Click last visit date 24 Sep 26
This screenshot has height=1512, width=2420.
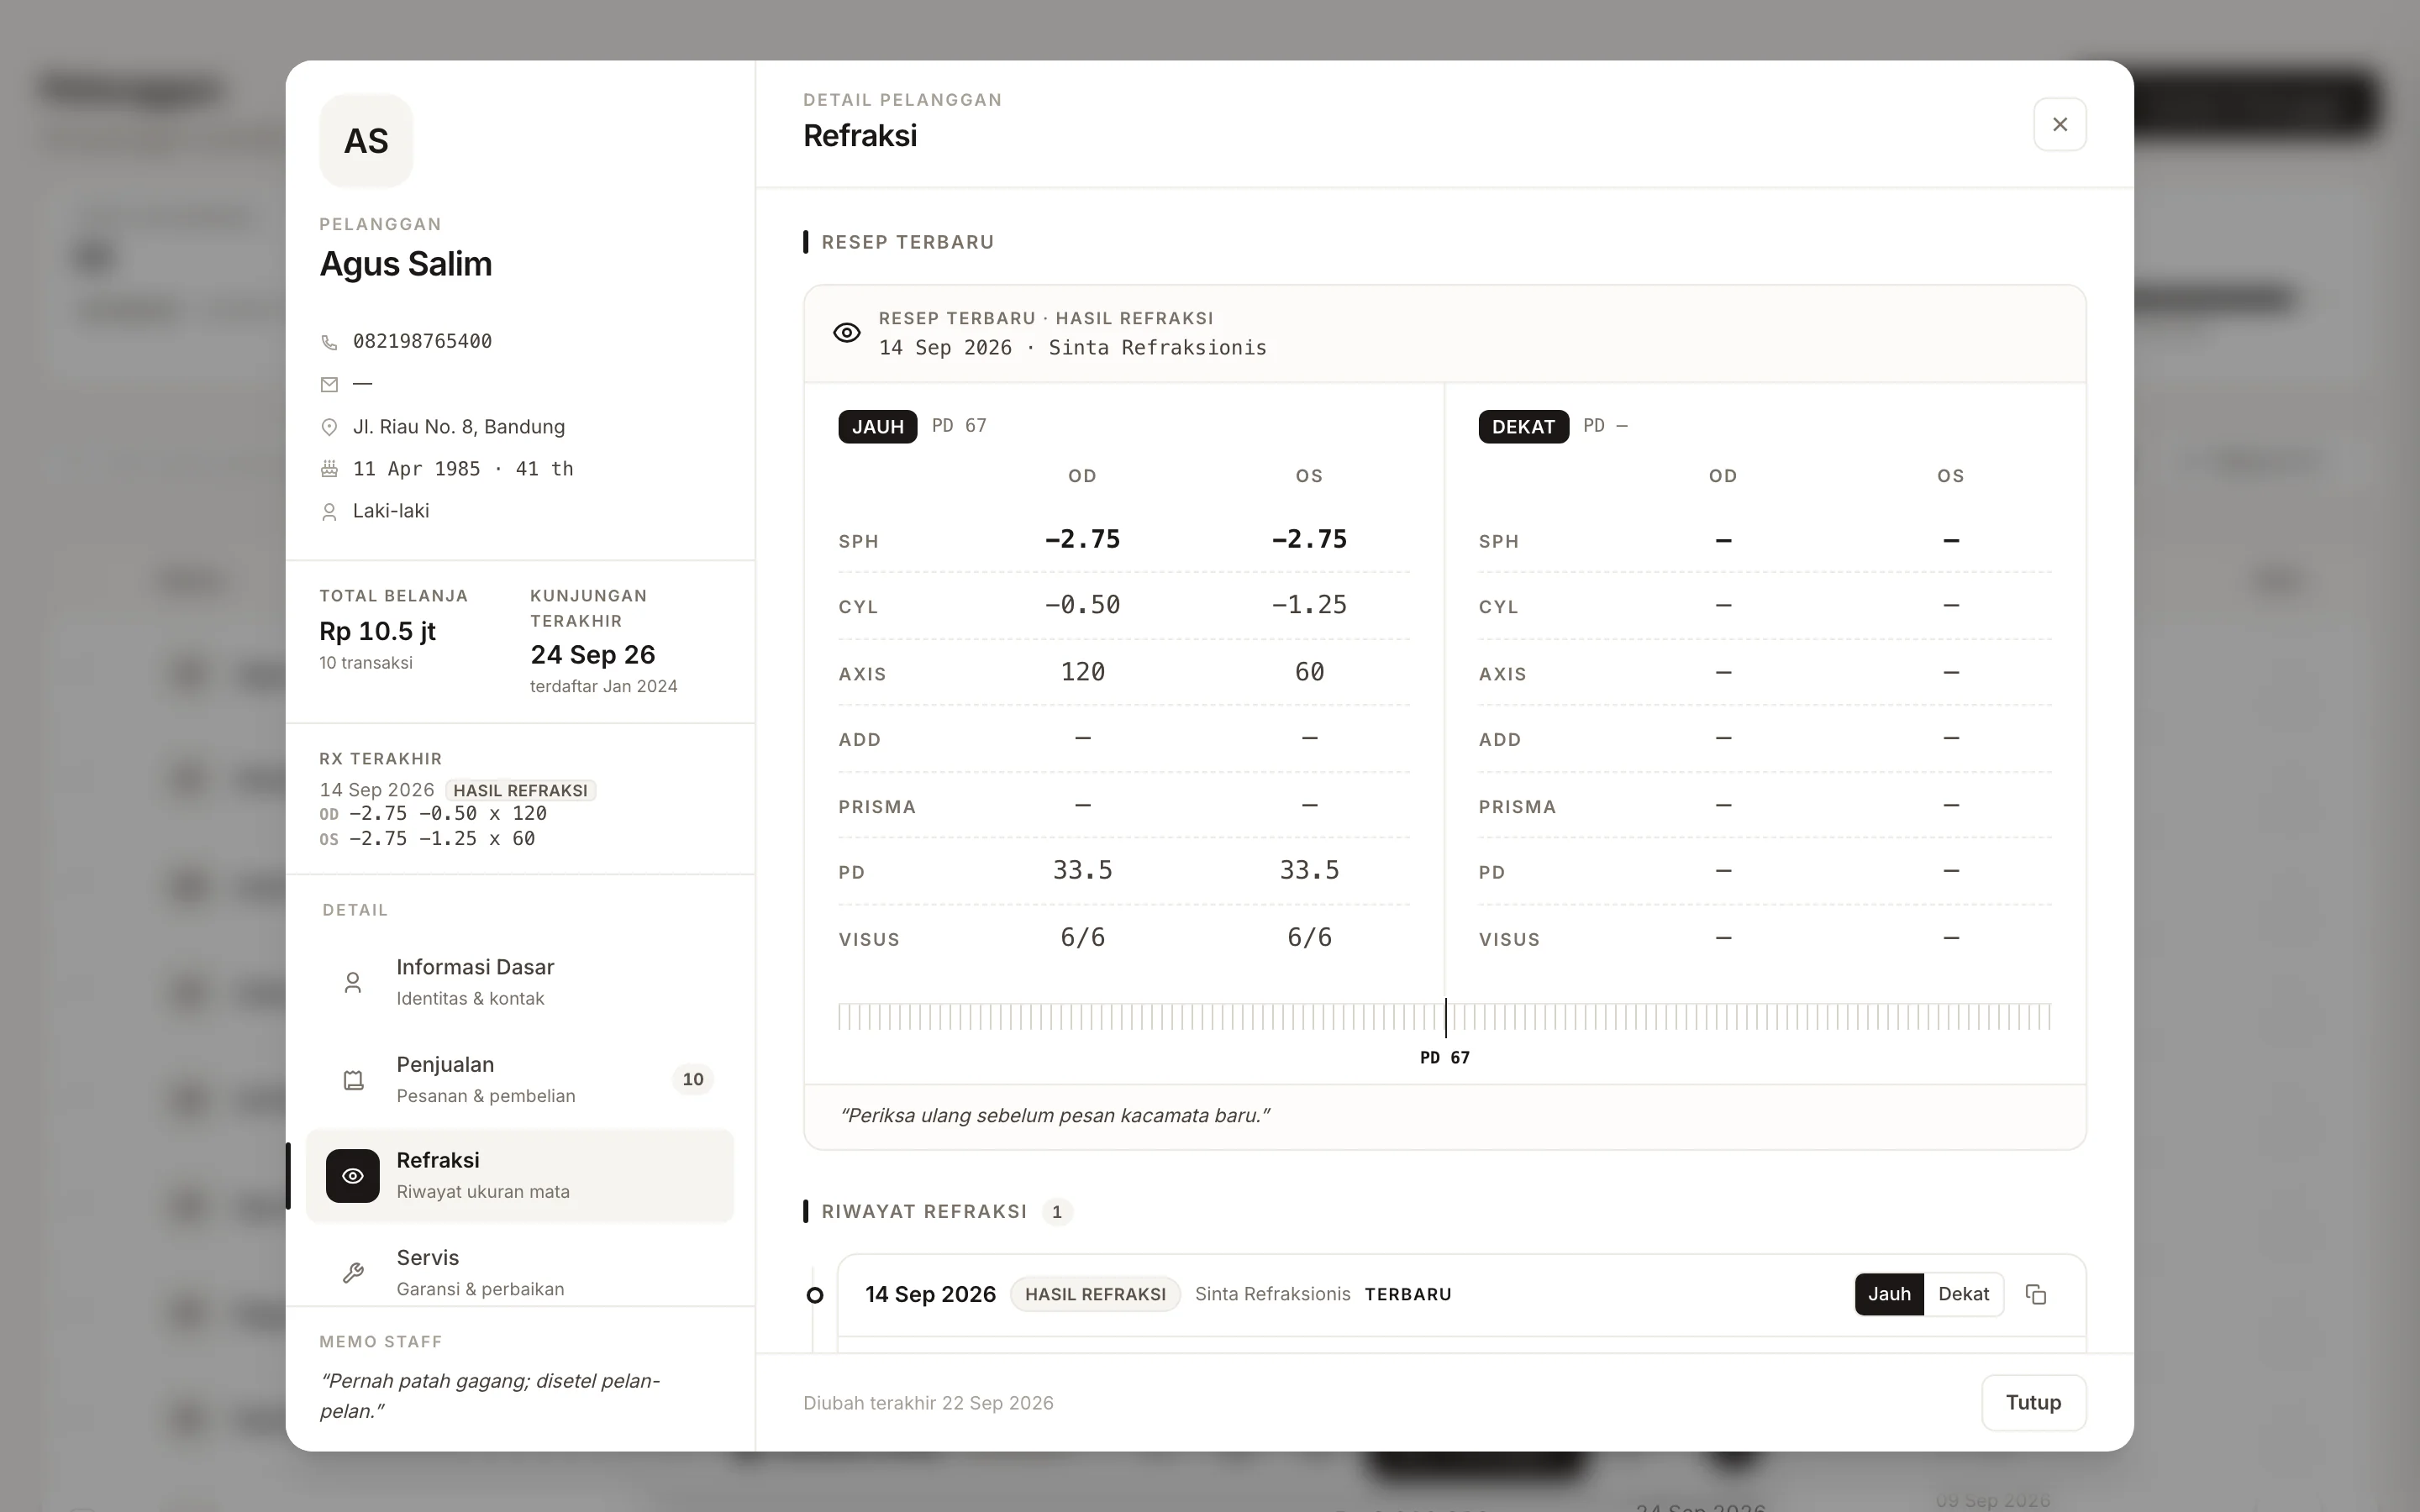coord(593,655)
